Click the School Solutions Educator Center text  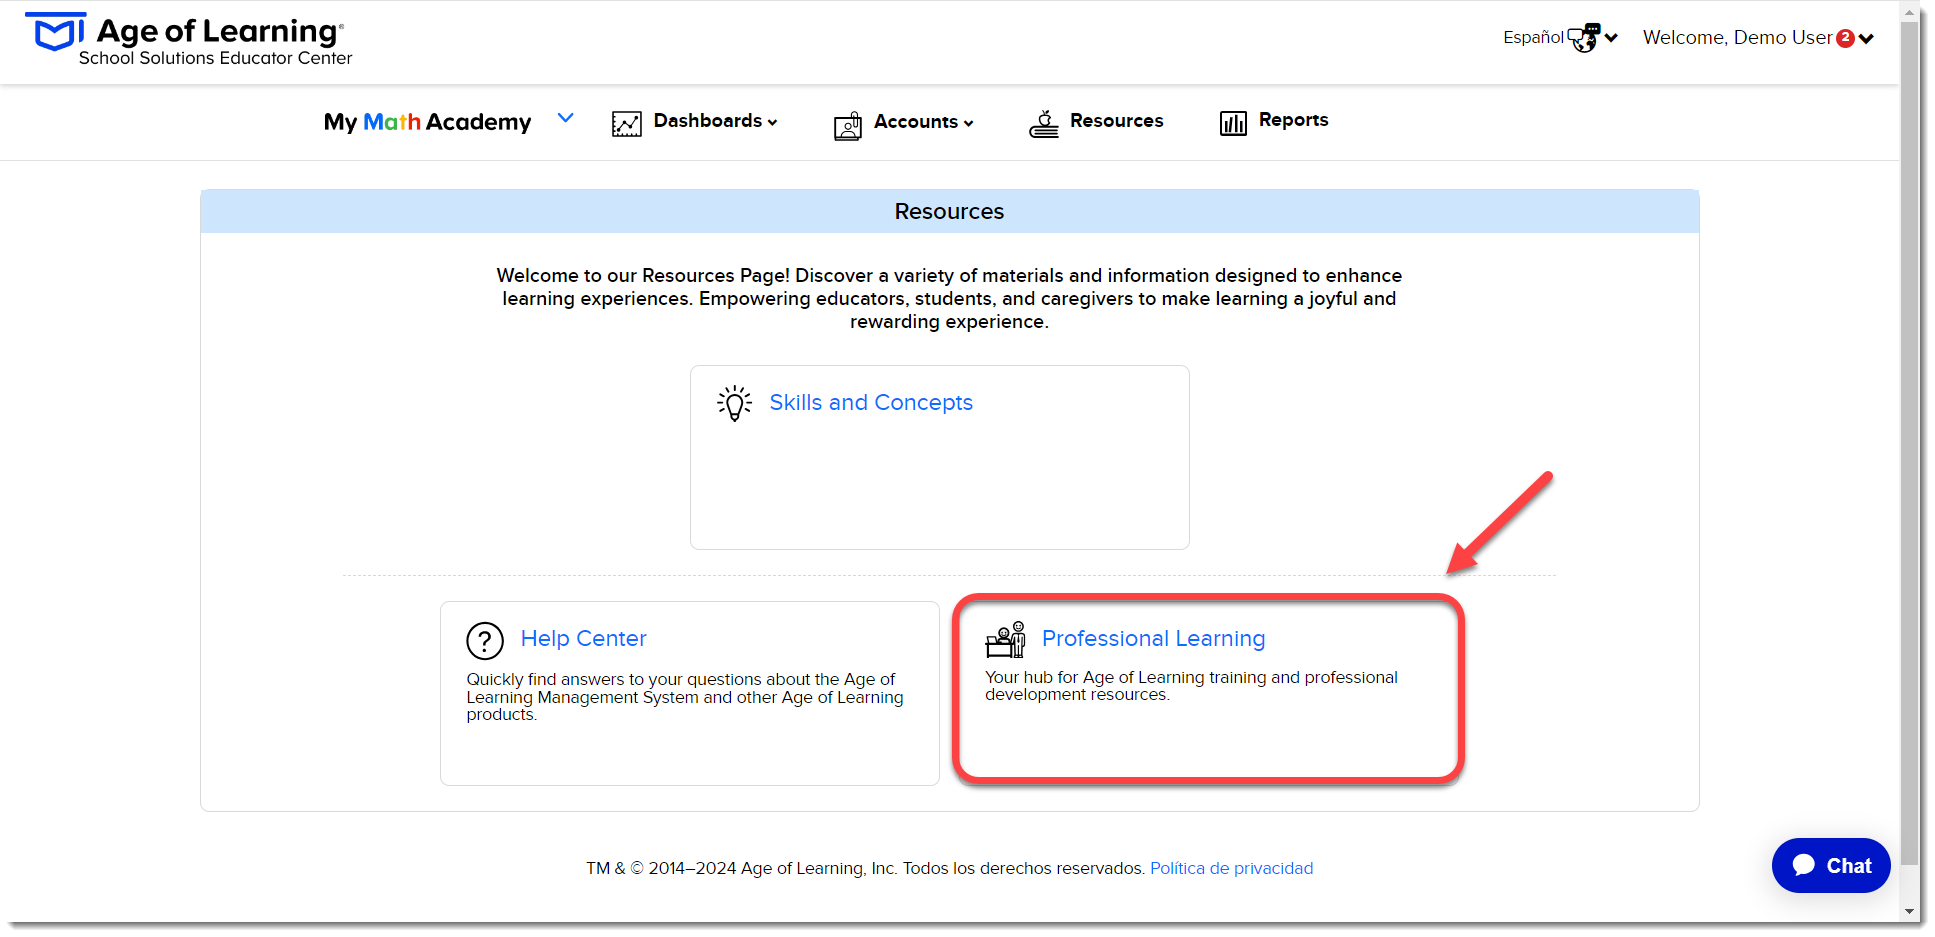click(x=216, y=58)
